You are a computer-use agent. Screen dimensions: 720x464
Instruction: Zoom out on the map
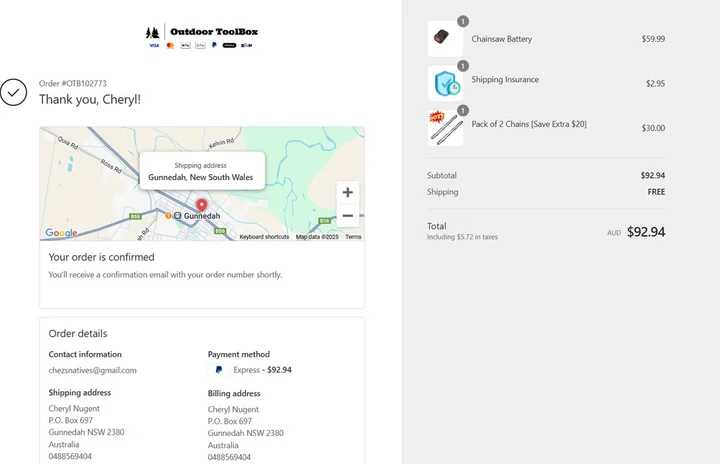click(347, 215)
